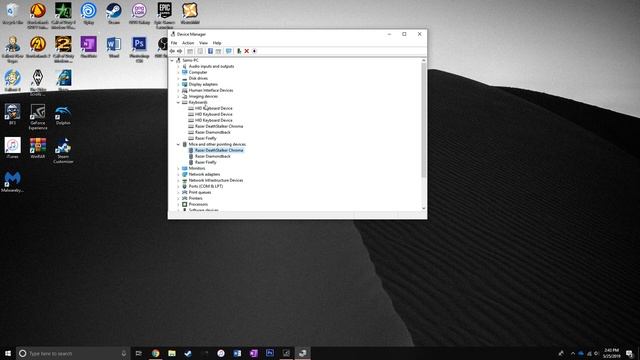Expand the Processors node
The width and height of the screenshot is (640, 360).
[x=178, y=204]
